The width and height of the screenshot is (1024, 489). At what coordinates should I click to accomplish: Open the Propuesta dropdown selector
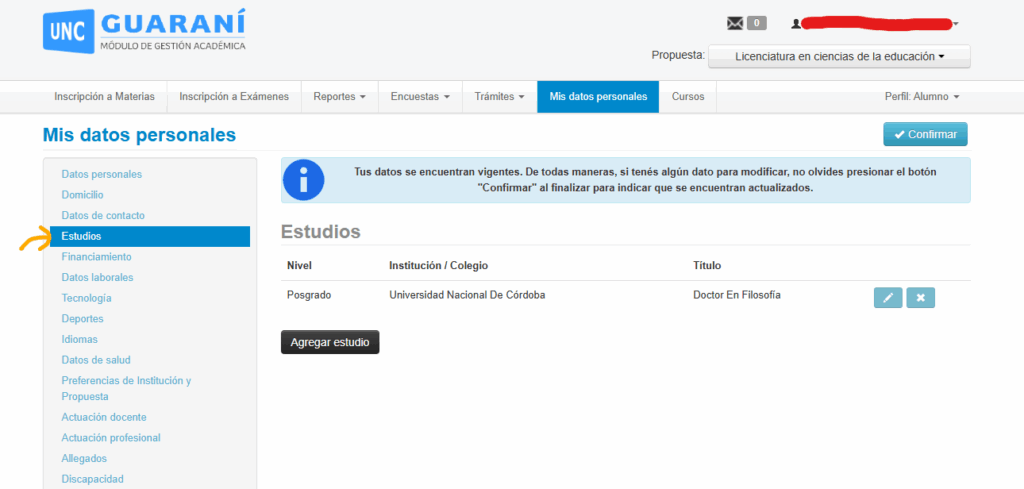(839, 57)
